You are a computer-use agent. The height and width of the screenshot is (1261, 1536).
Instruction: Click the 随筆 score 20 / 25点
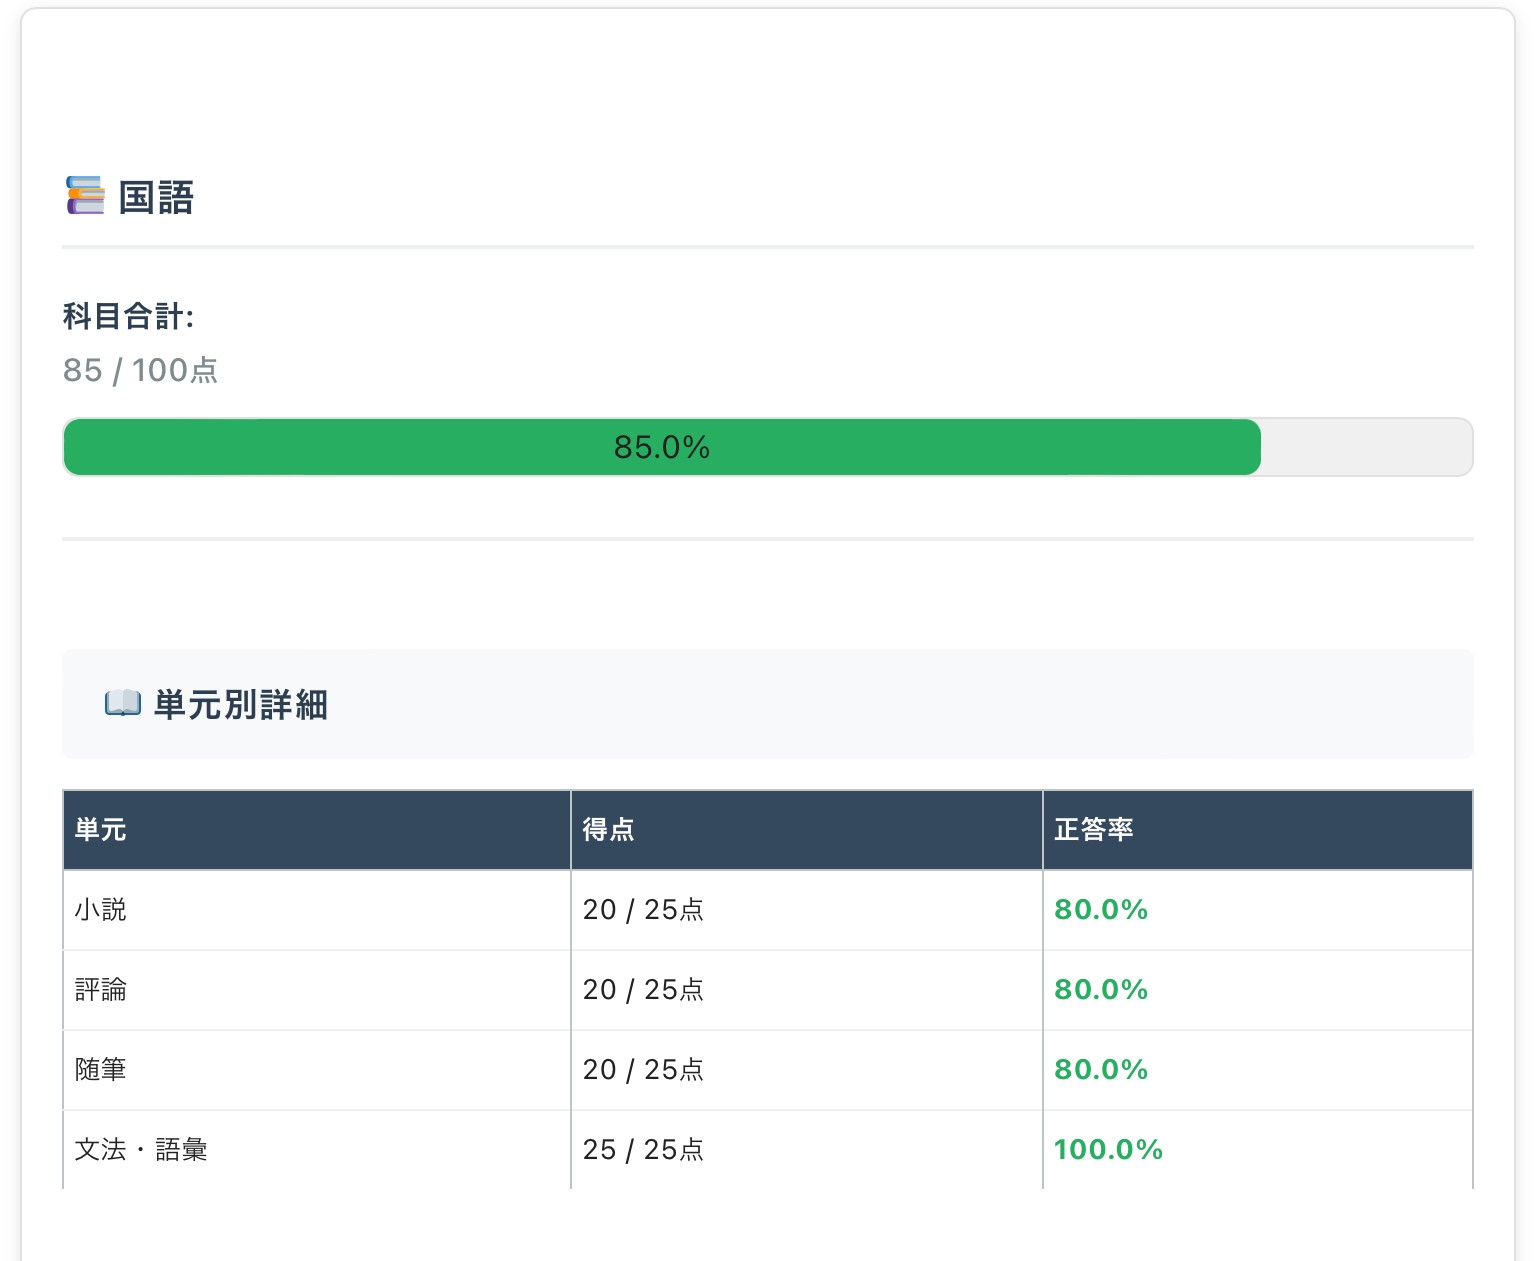pyautogui.click(x=643, y=1070)
